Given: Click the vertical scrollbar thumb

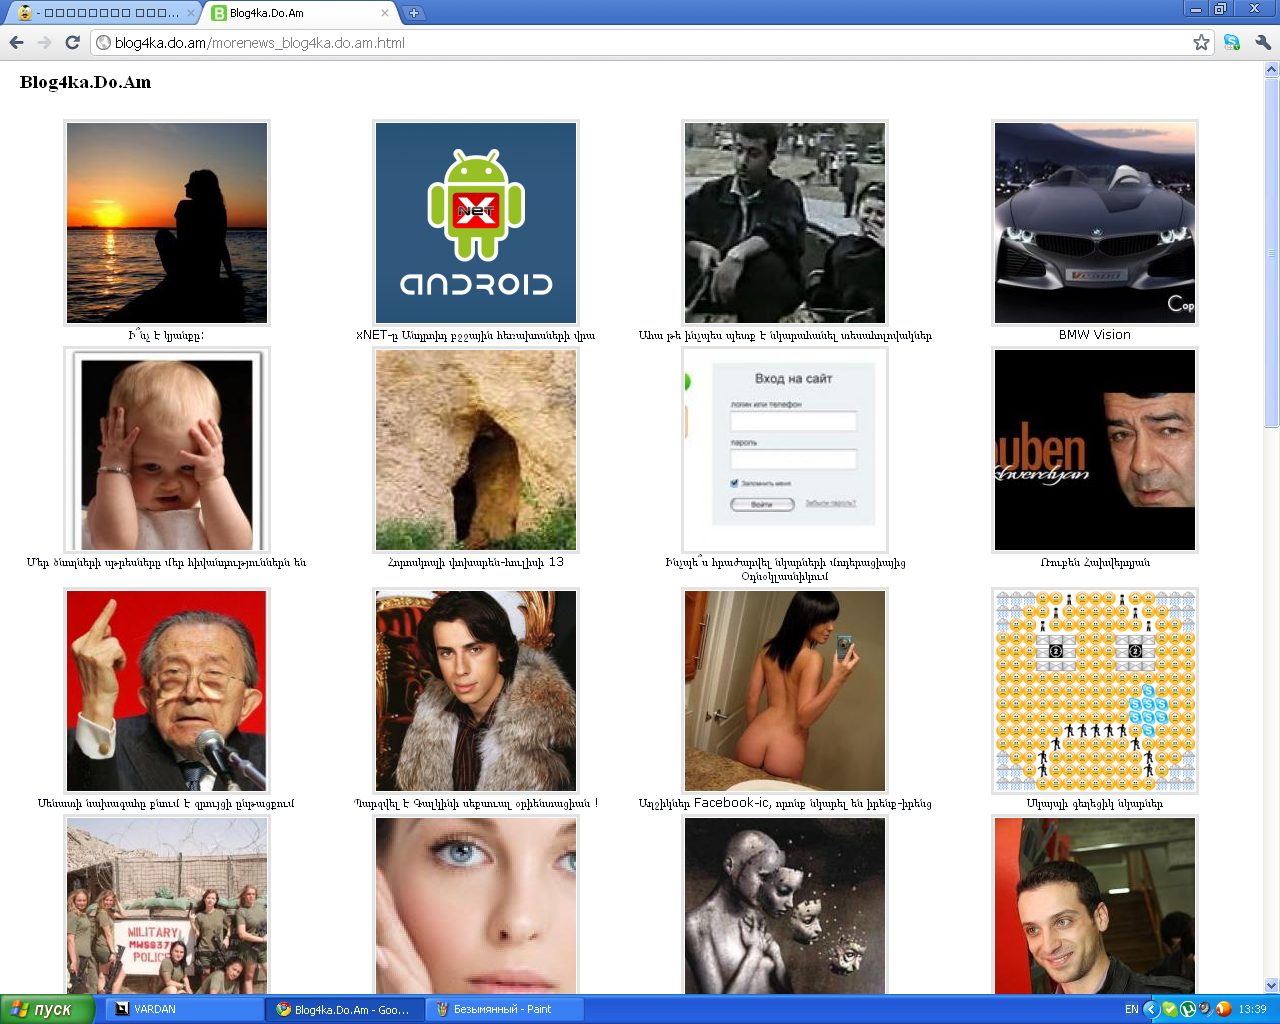Looking at the screenshot, I should pyautogui.click(x=1272, y=252).
